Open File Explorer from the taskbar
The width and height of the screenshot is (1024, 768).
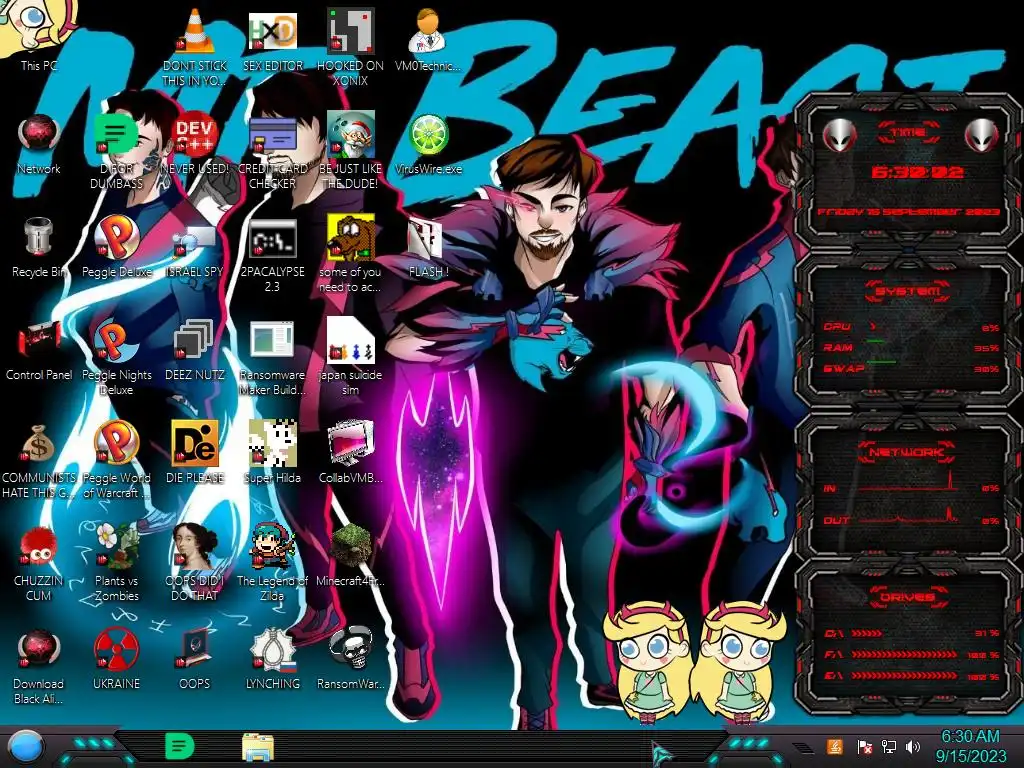(258, 748)
